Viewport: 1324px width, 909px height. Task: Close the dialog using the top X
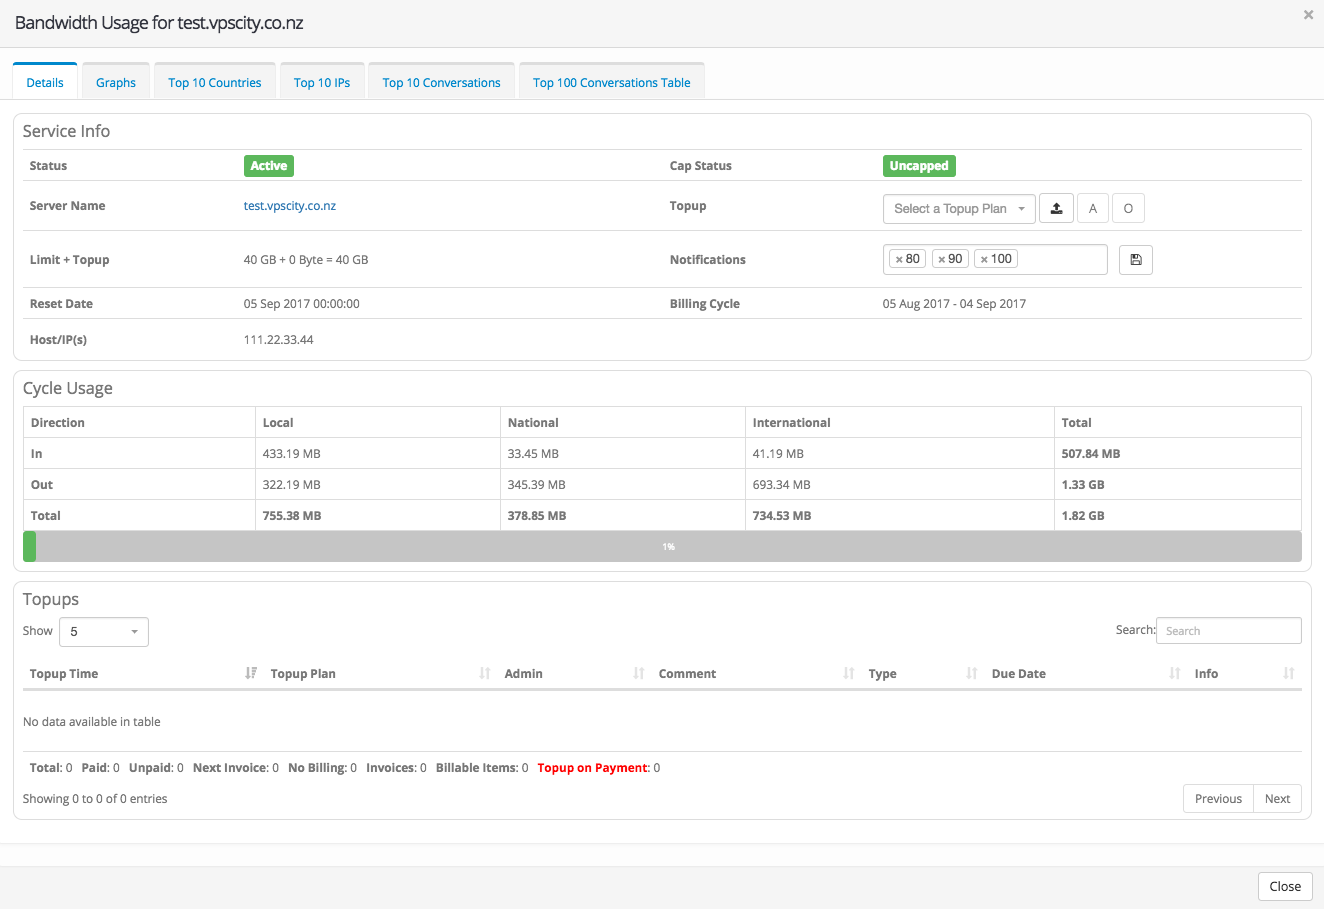1308,15
